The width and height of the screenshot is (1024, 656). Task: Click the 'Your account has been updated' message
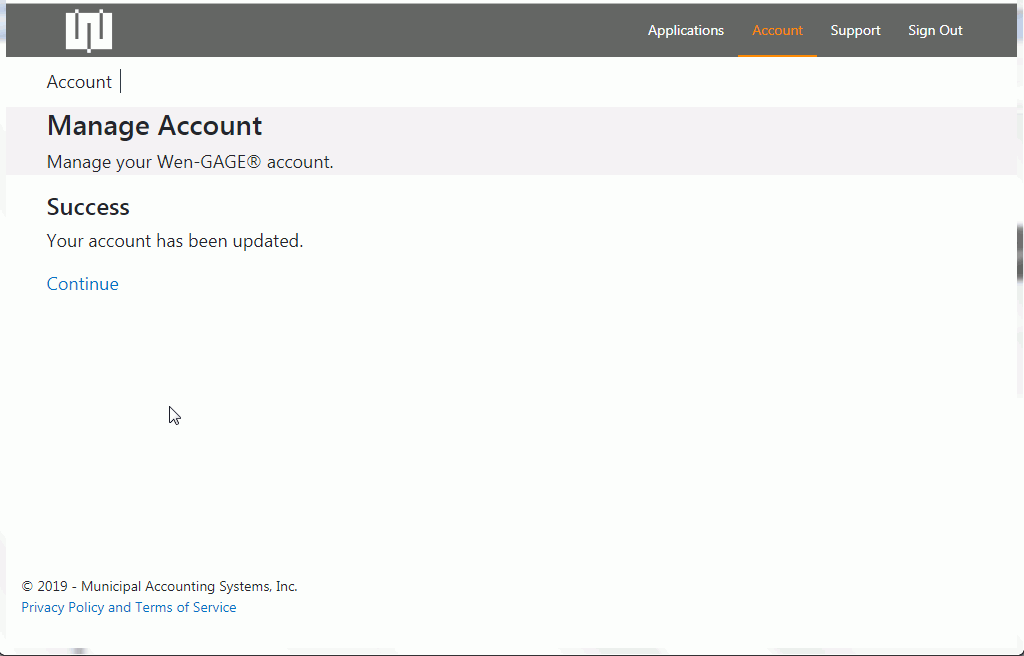(175, 241)
